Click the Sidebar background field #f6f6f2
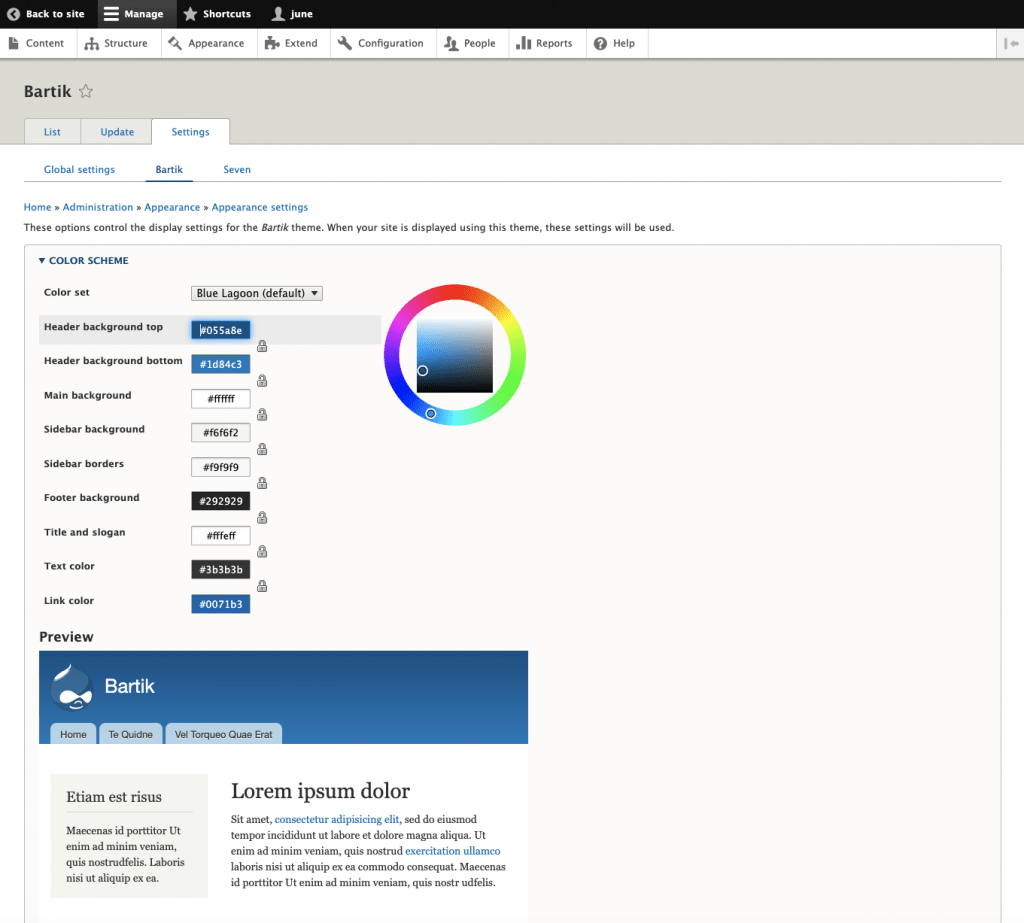Image resolution: width=1024 pixels, height=923 pixels. point(221,432)
